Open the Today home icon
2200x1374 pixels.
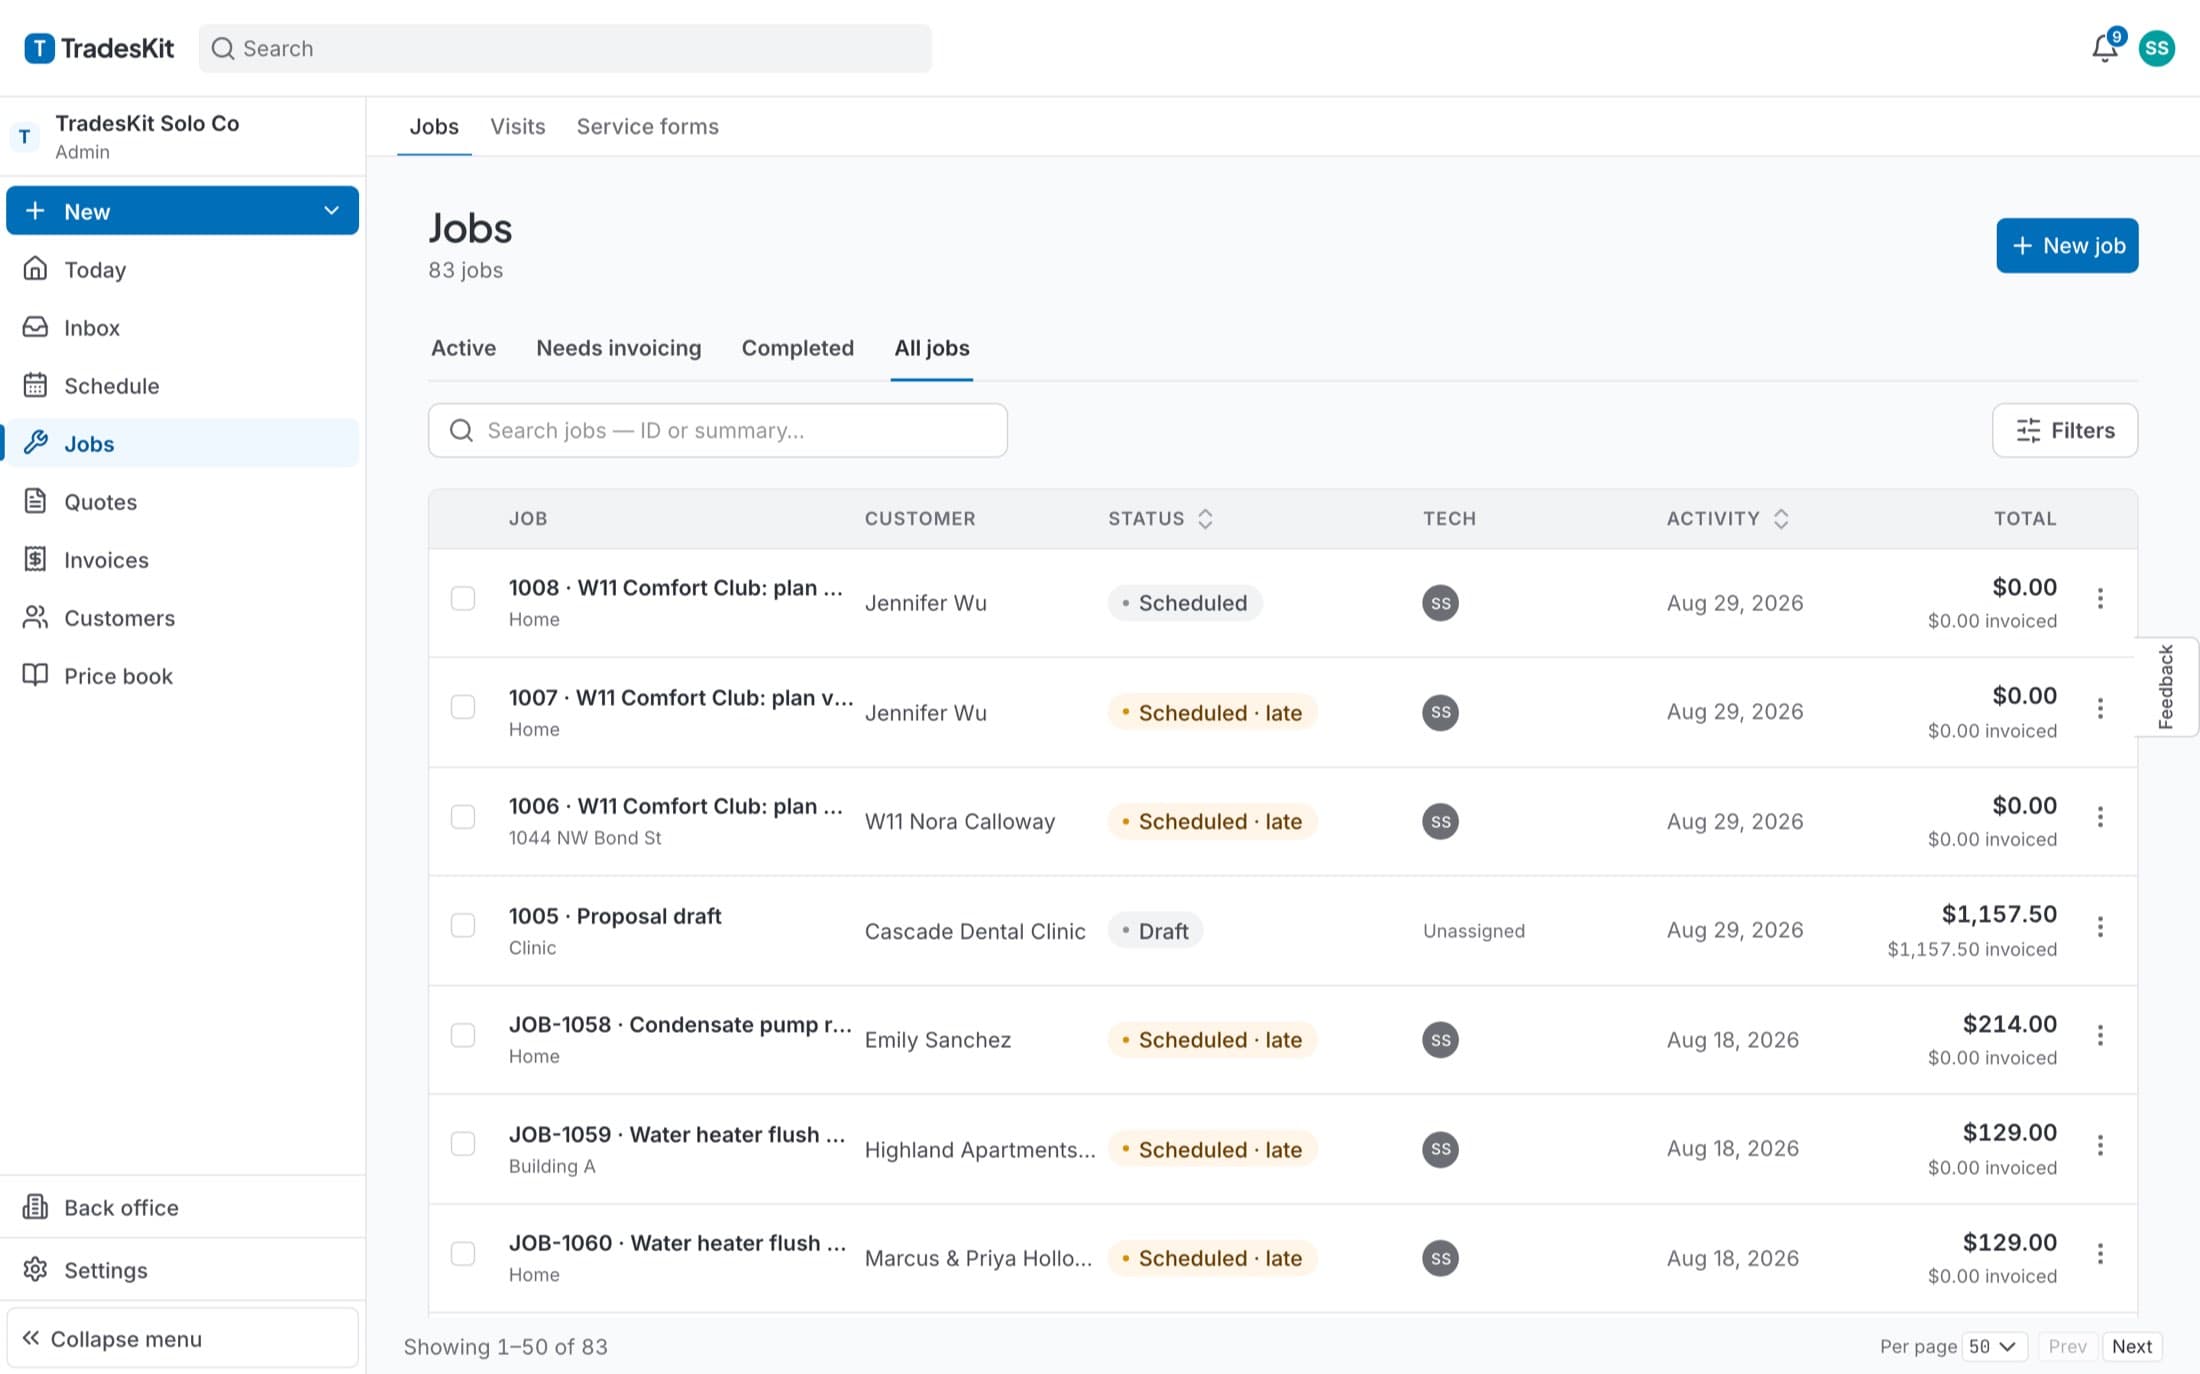click(35, 269)
